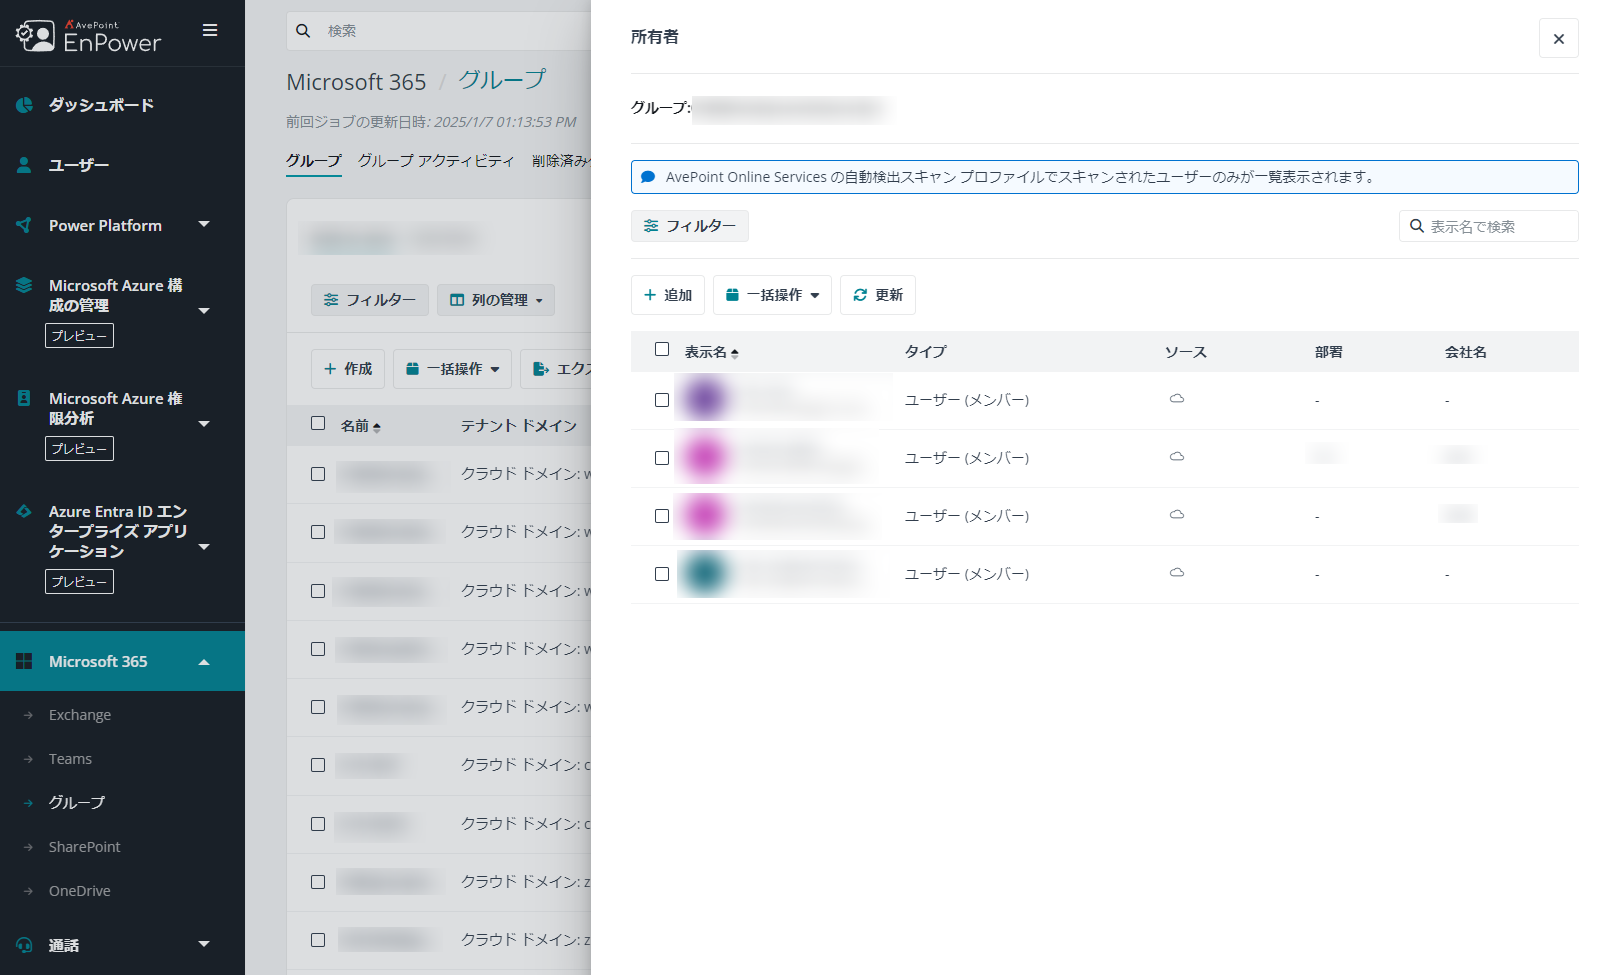Open 一括操作 dropdown in 所有者 panel
This screenshot has height=975, width=1607.
pos(772,295)
